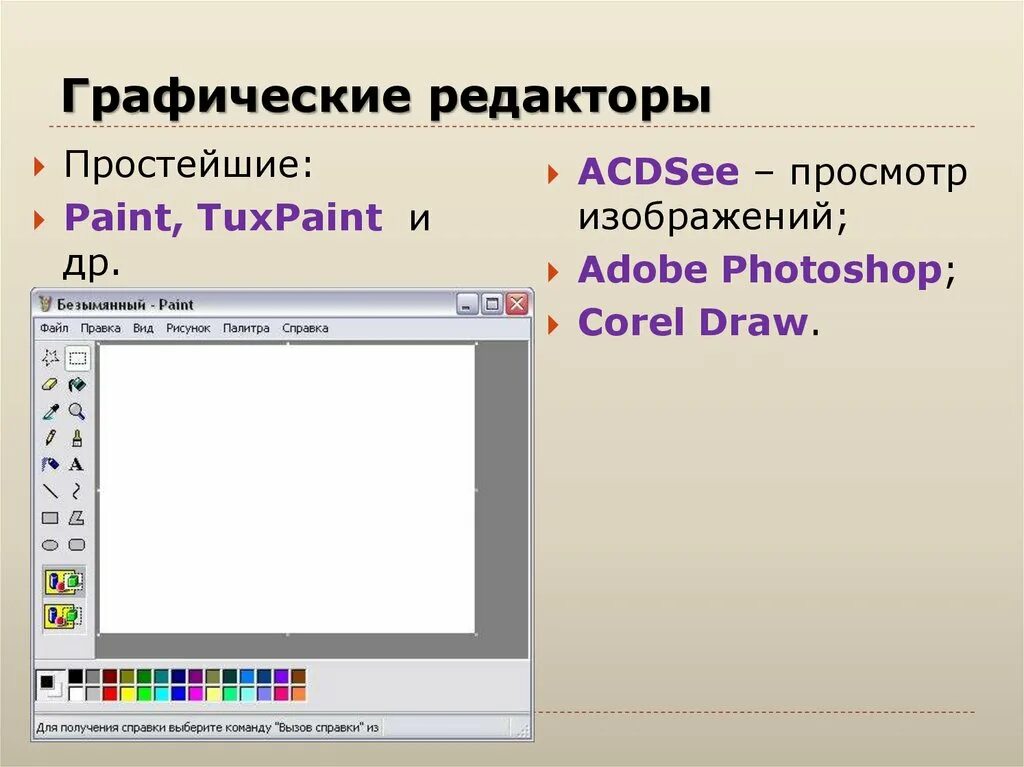1024x767 pixels.
Task: Choose the yellow palette swatch
Action: pyautogui.click(x=127, y=693)
